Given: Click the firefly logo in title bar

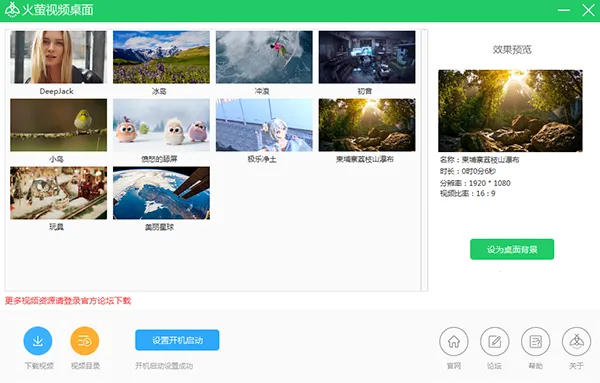Looking at the screenshot, I should pos(12,10).
